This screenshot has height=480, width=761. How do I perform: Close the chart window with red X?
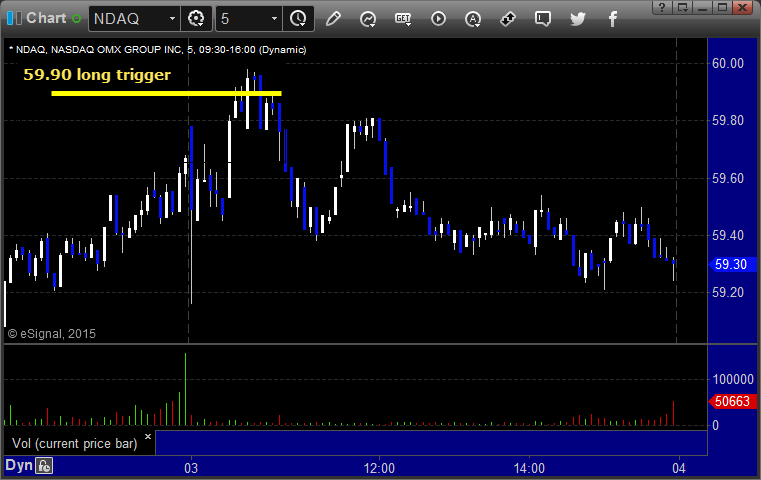point(743,7)
